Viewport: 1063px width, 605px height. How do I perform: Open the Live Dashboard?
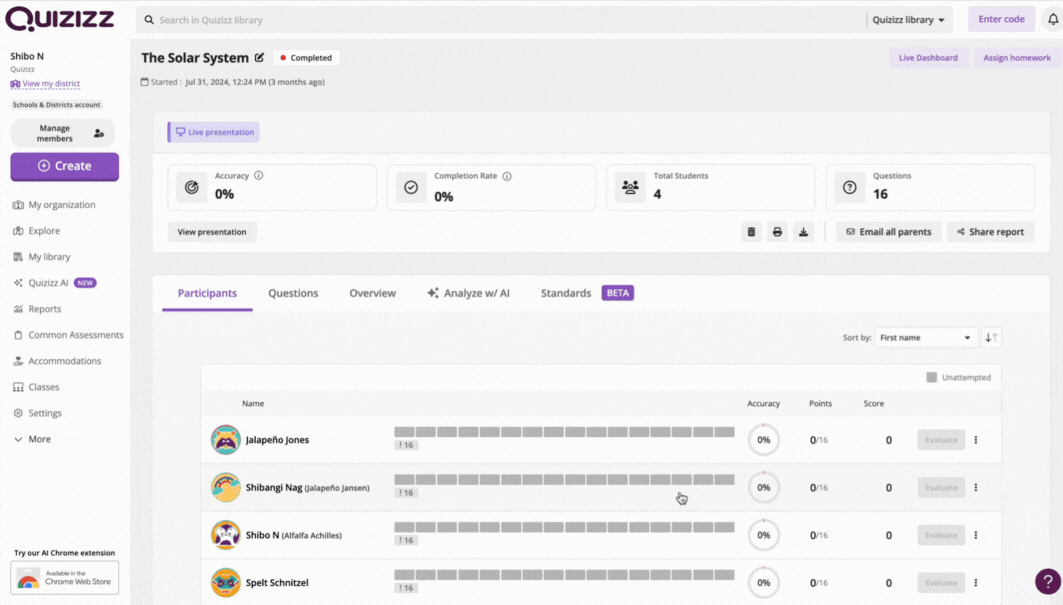click(928, 58)
